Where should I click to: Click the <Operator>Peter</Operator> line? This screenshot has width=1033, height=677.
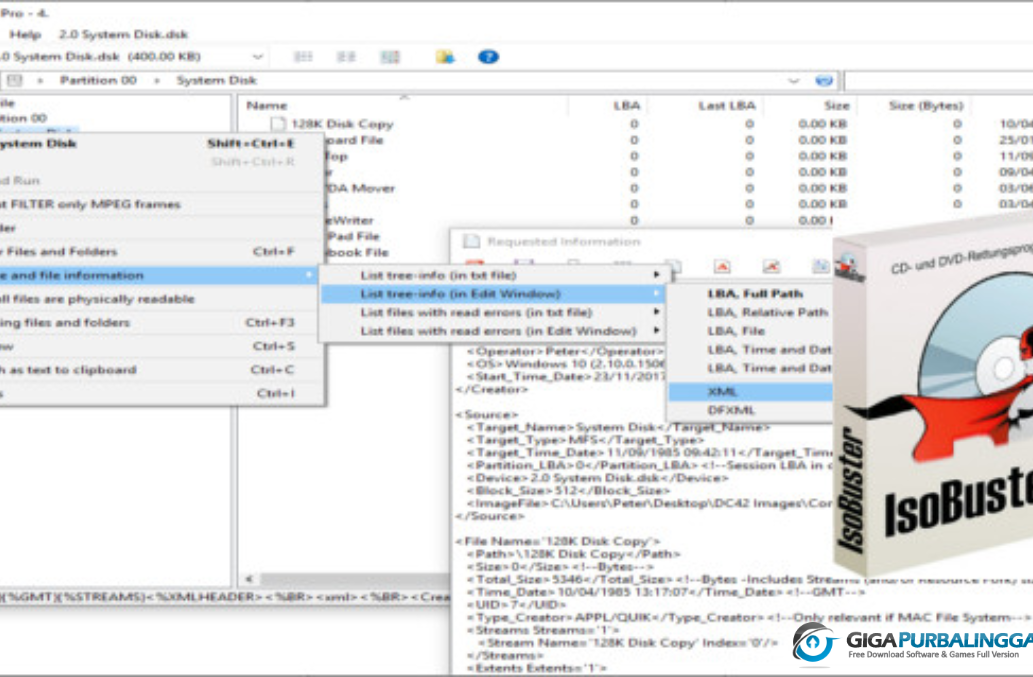565,351
